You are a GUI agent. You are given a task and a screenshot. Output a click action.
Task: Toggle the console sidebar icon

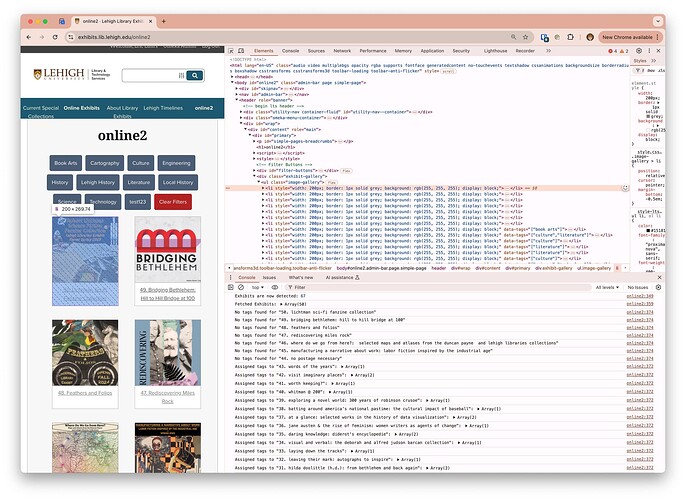point(231,287)
